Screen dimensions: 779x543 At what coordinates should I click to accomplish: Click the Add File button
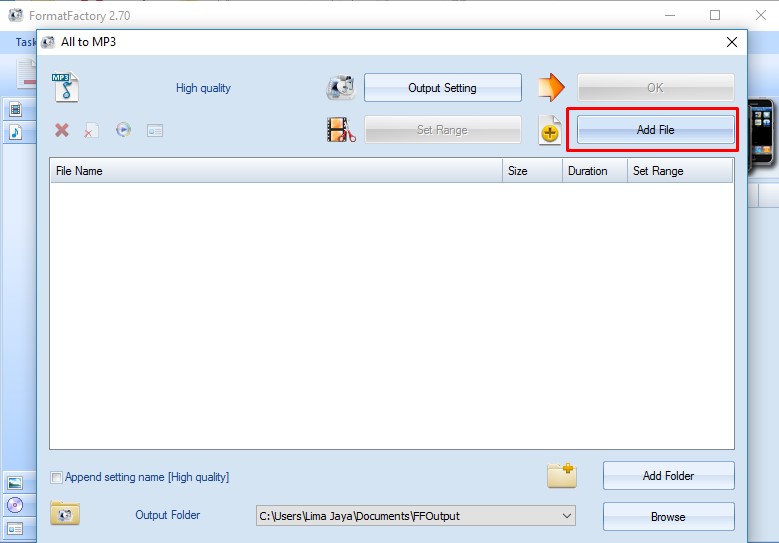point(655,130)
